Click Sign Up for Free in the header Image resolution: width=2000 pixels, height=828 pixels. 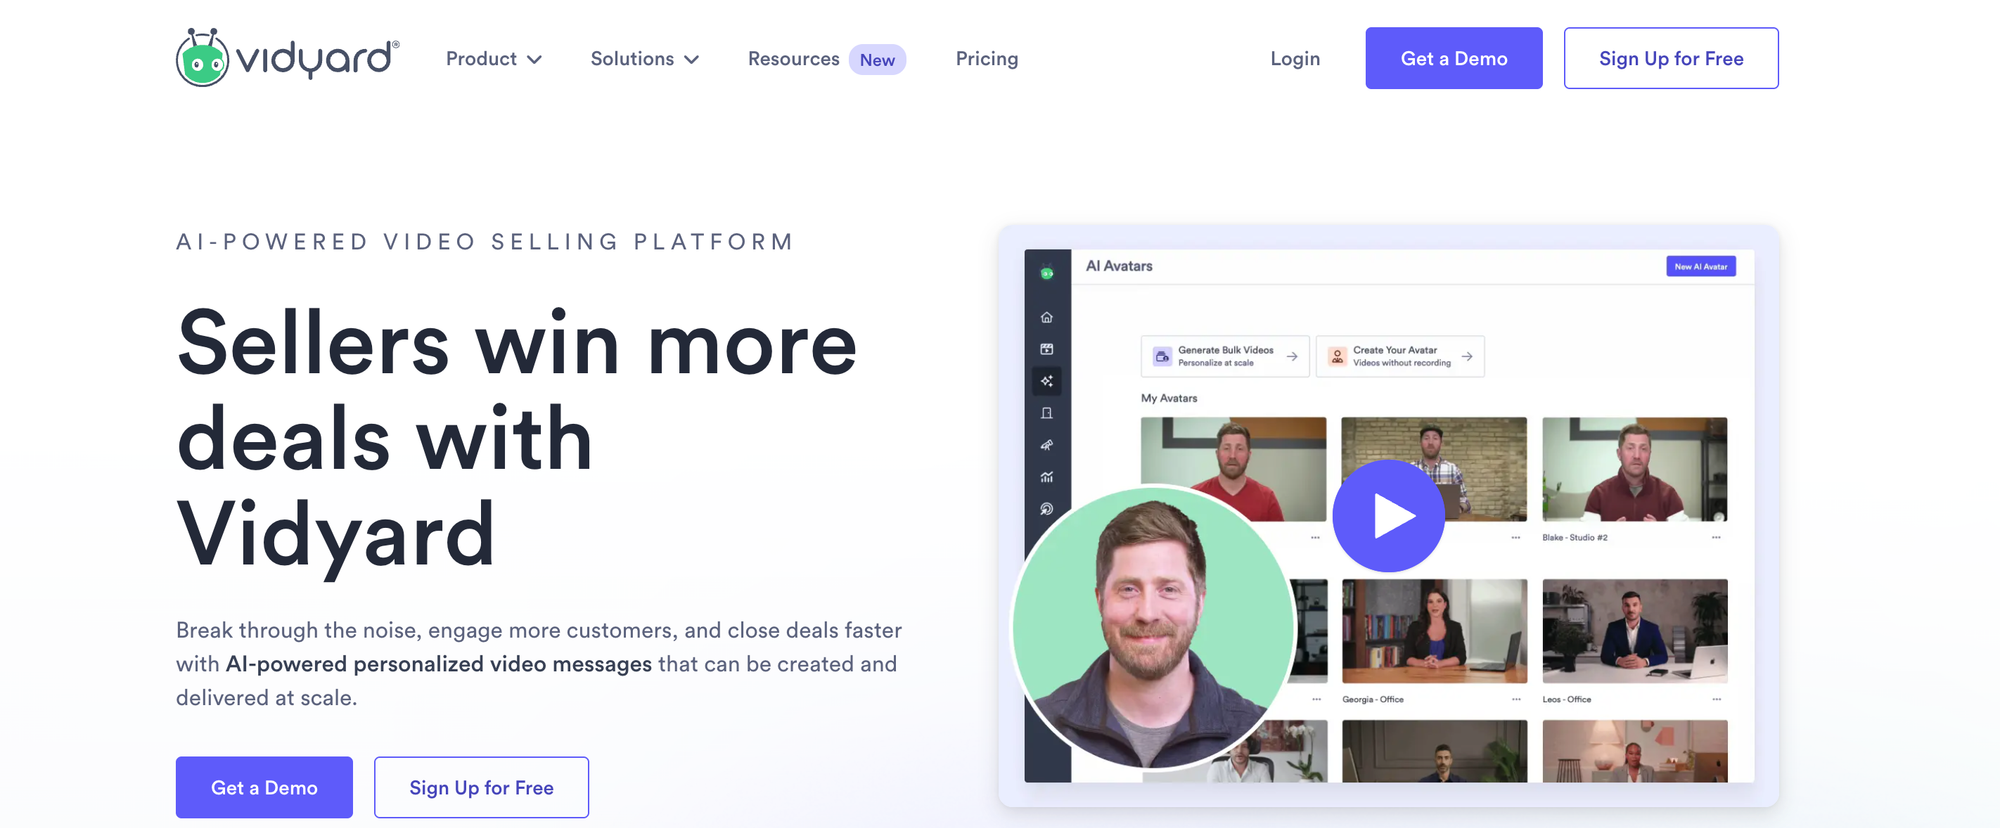coord(1671,58)
